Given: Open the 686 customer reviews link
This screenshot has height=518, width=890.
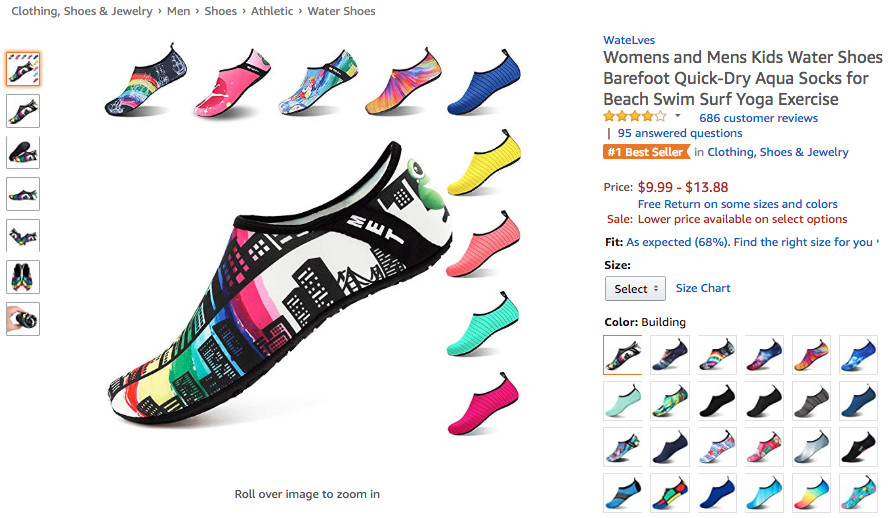Looking at the screenshot, I should click(x=758, y=118).
